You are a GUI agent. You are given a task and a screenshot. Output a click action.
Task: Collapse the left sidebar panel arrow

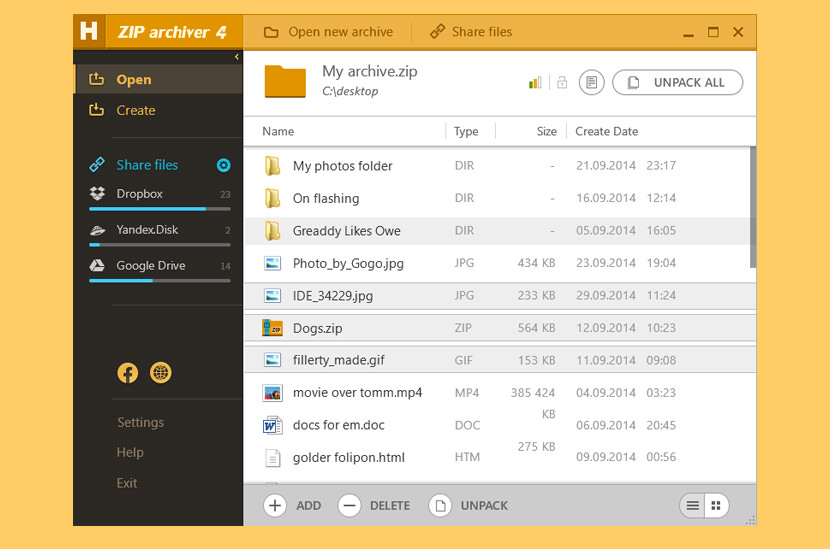pyautogui.click(x=237, y=57)
